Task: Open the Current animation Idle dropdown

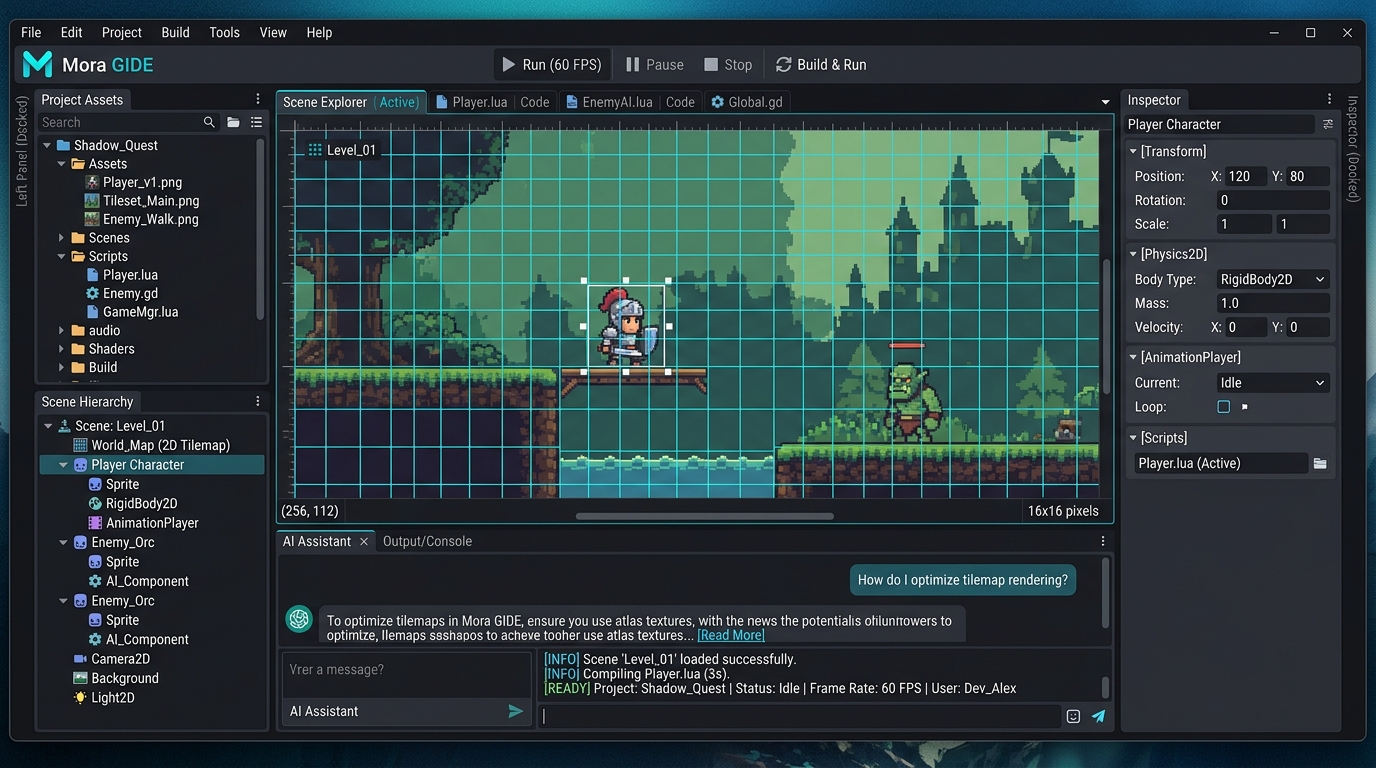Action: click(x=1273, y=382)
